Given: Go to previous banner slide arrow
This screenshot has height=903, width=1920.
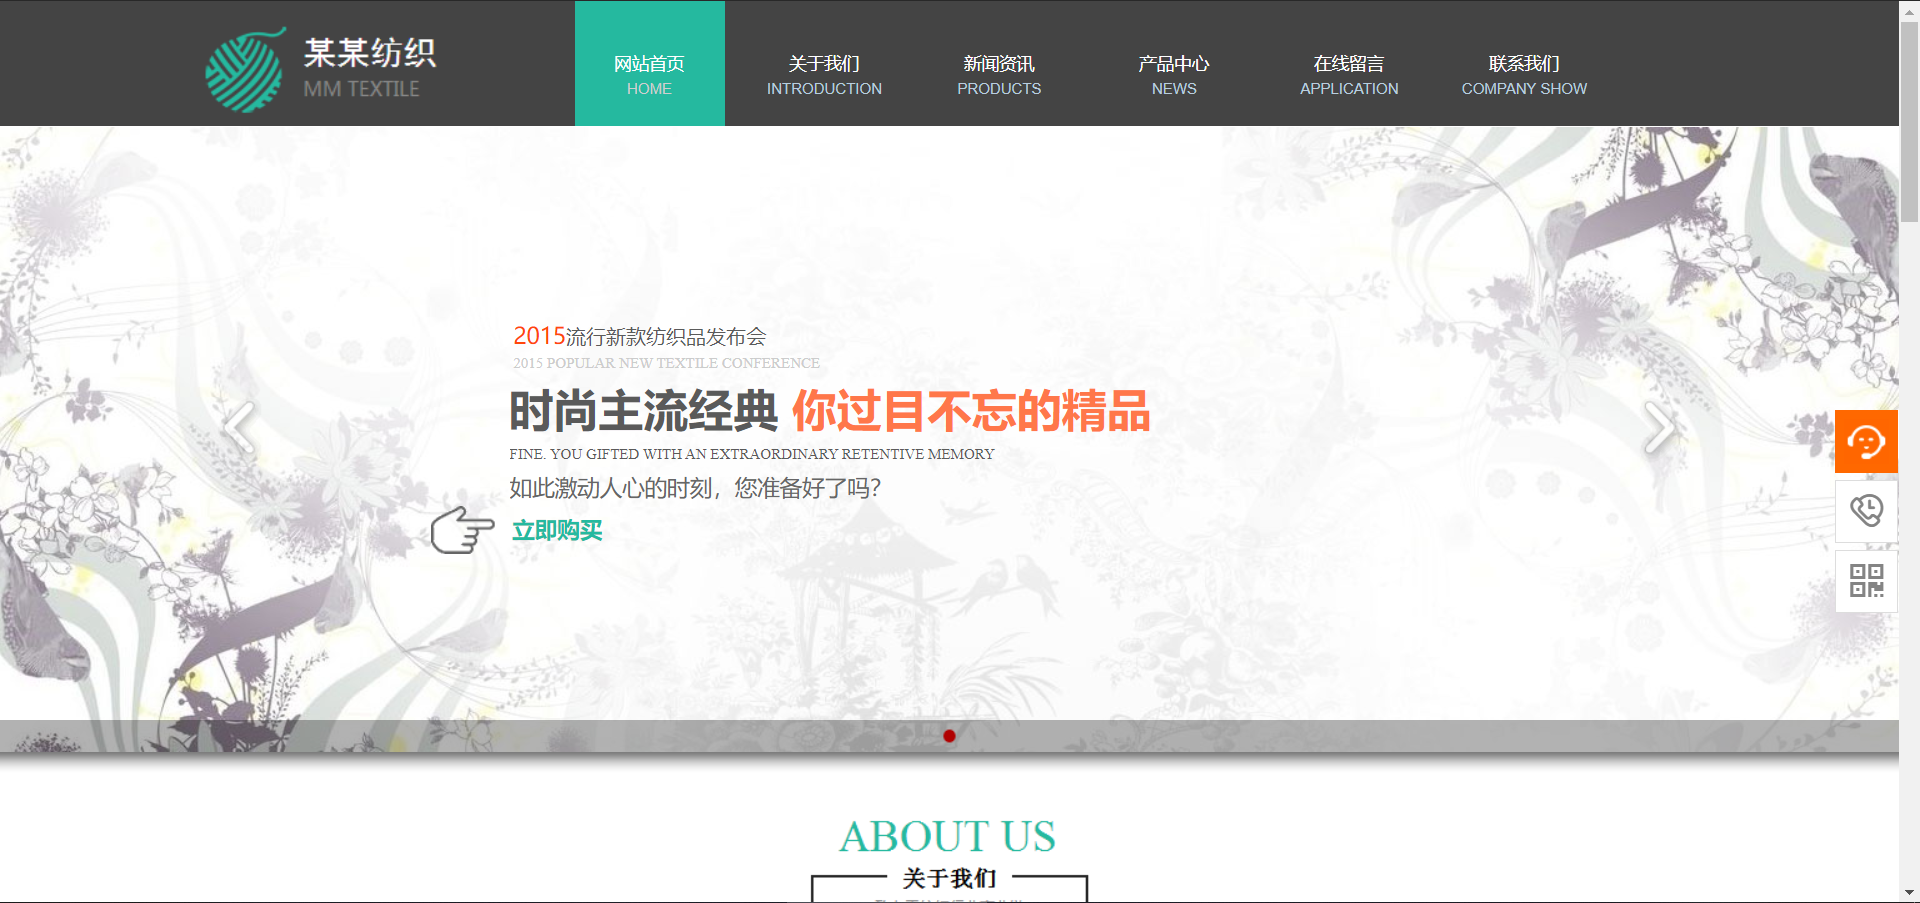Looking at the screenshot, I should point(239,428).
